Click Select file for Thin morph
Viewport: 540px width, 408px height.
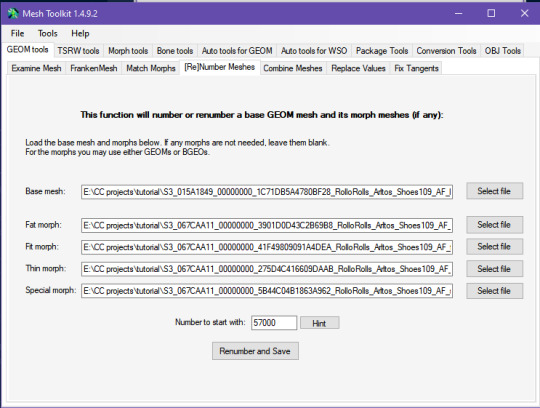click(495, 269)
